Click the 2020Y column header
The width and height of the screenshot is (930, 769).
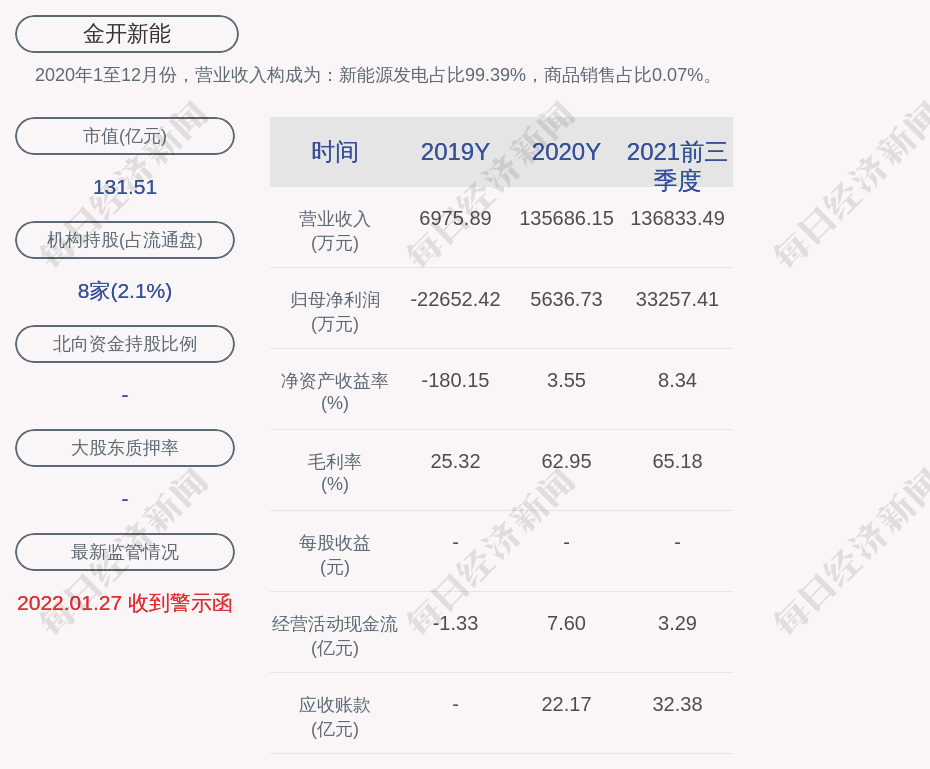pos(566,152)
